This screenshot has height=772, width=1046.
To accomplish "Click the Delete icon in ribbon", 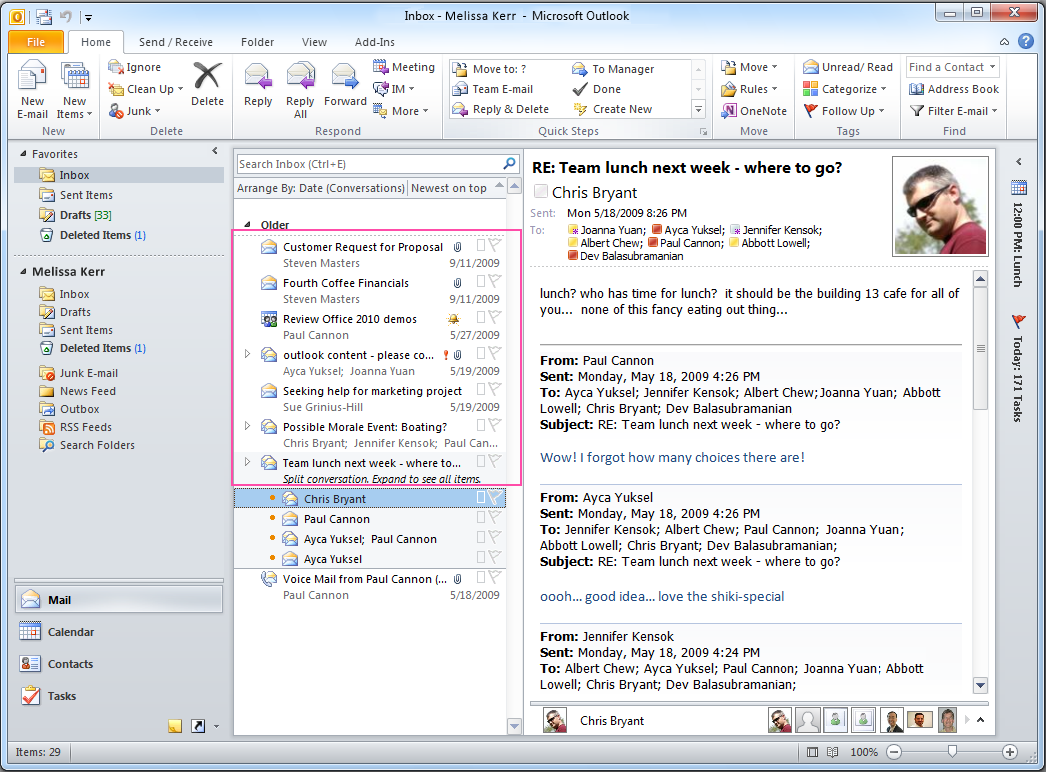I will (x=207, y=78).
